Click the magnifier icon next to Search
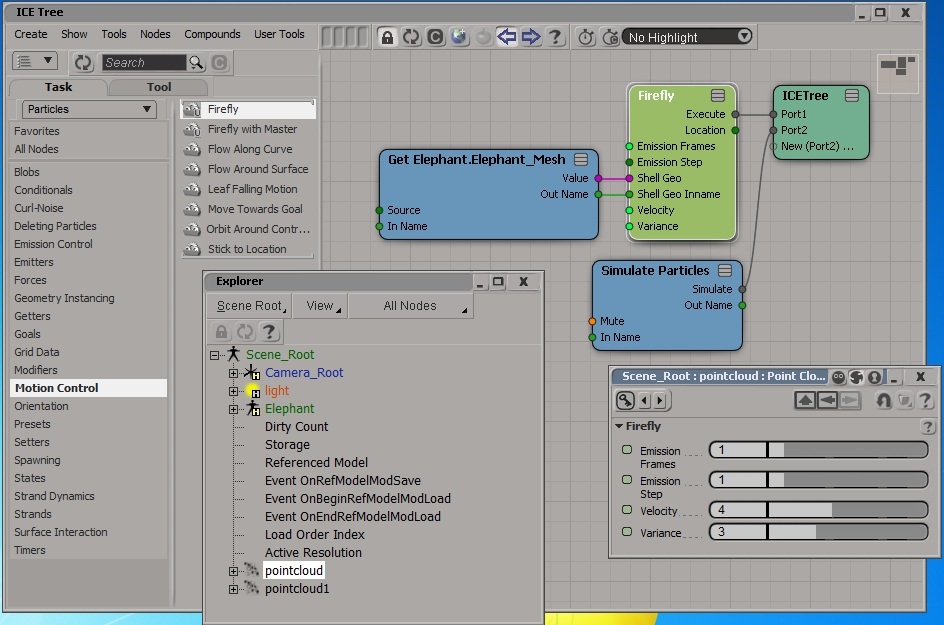Image resolution: width=944 pixels, height=625 pixels. coord(196,63)
